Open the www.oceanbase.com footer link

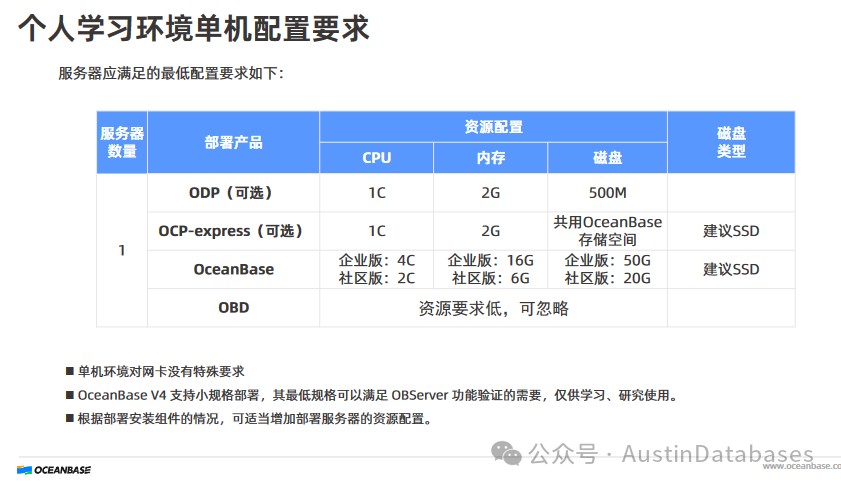(x=802, y=466)
